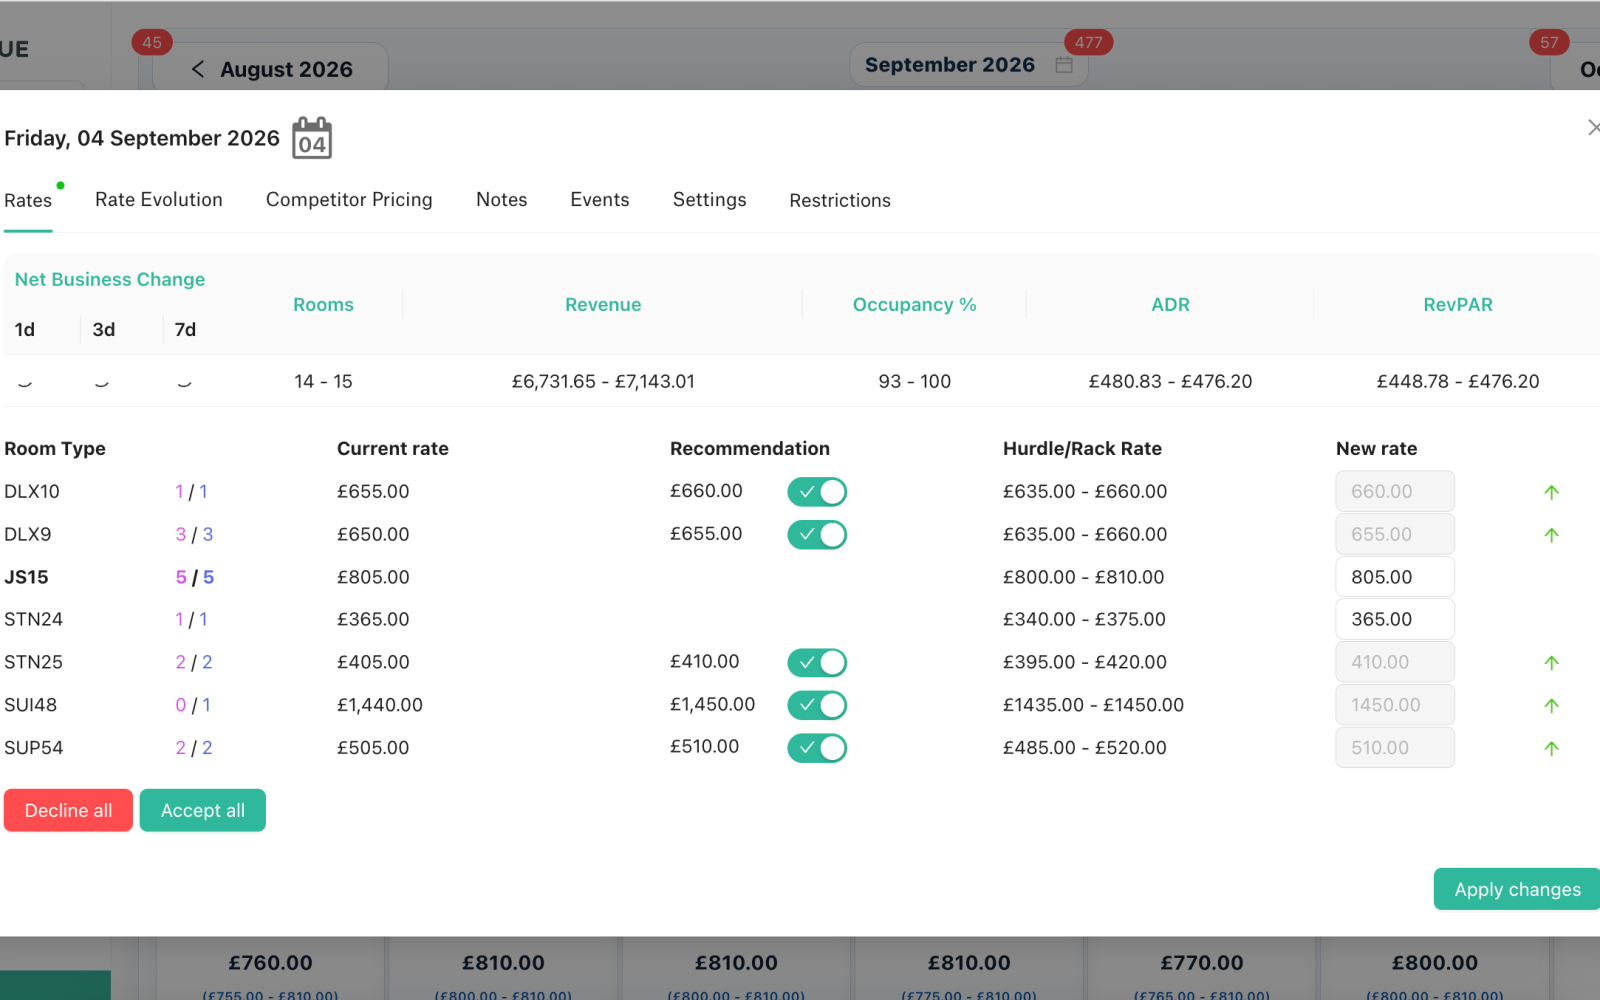This screenshot has width=1600, height=1000.
Task: Click the STN25 new rate field 410.00
Action: (x=1395, y=663)
